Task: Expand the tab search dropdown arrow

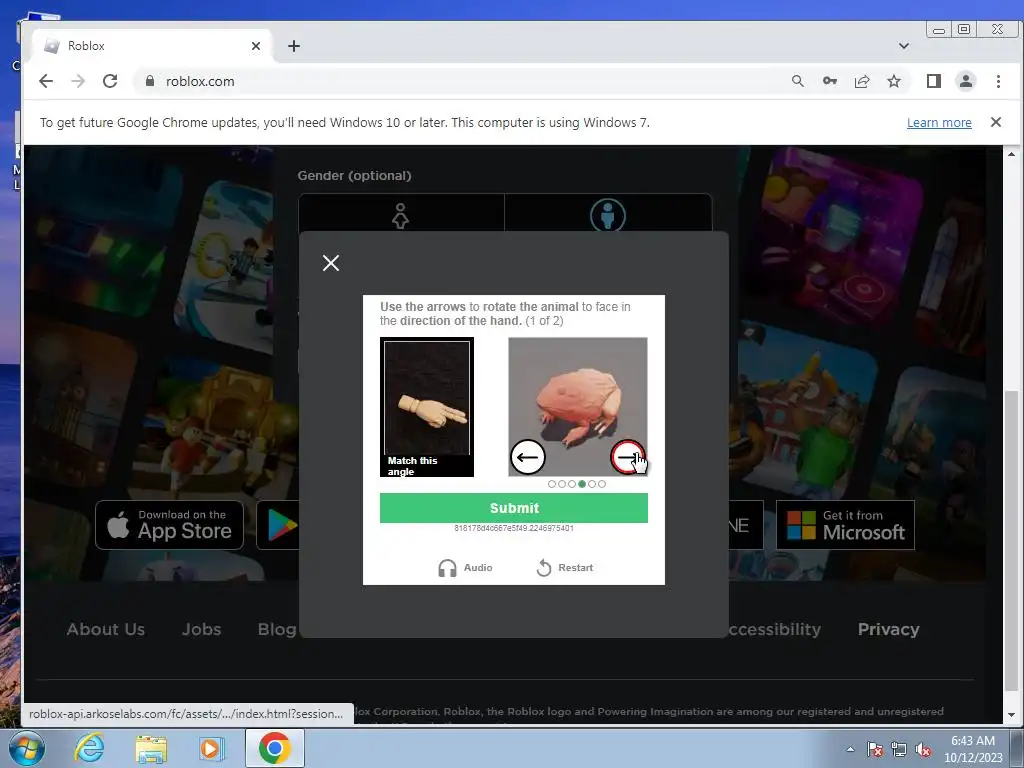Action: 904,46
